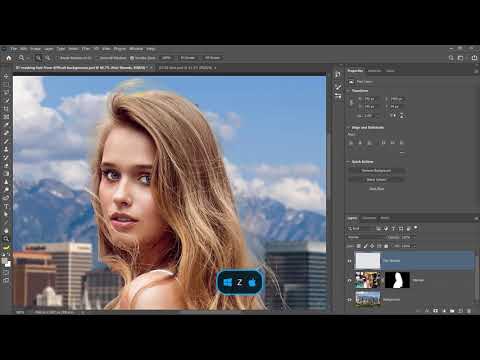480x360 pixels.
Task: Select the Rectangular Marquee tool
Action: pyautogui.click(x=6, y=84)
